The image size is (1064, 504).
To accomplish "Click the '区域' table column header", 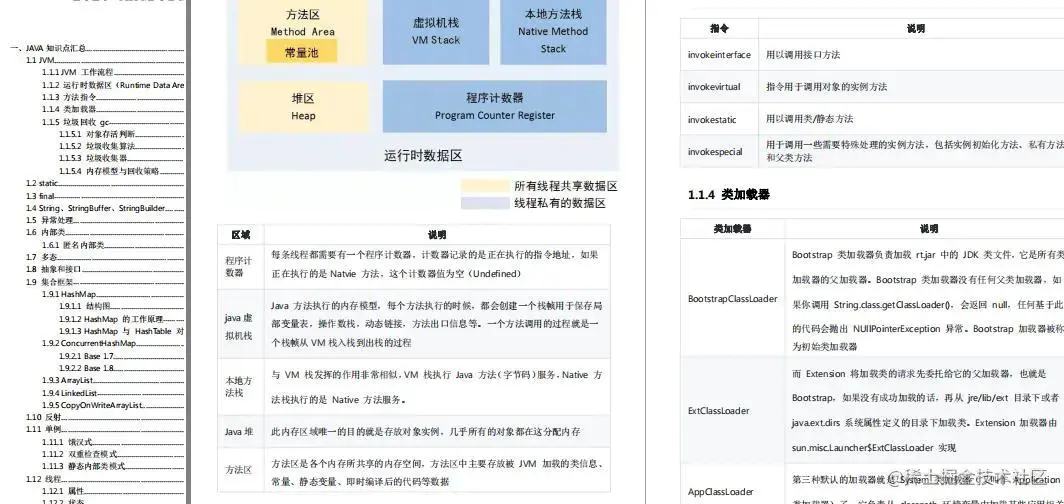I will [241, 235].
